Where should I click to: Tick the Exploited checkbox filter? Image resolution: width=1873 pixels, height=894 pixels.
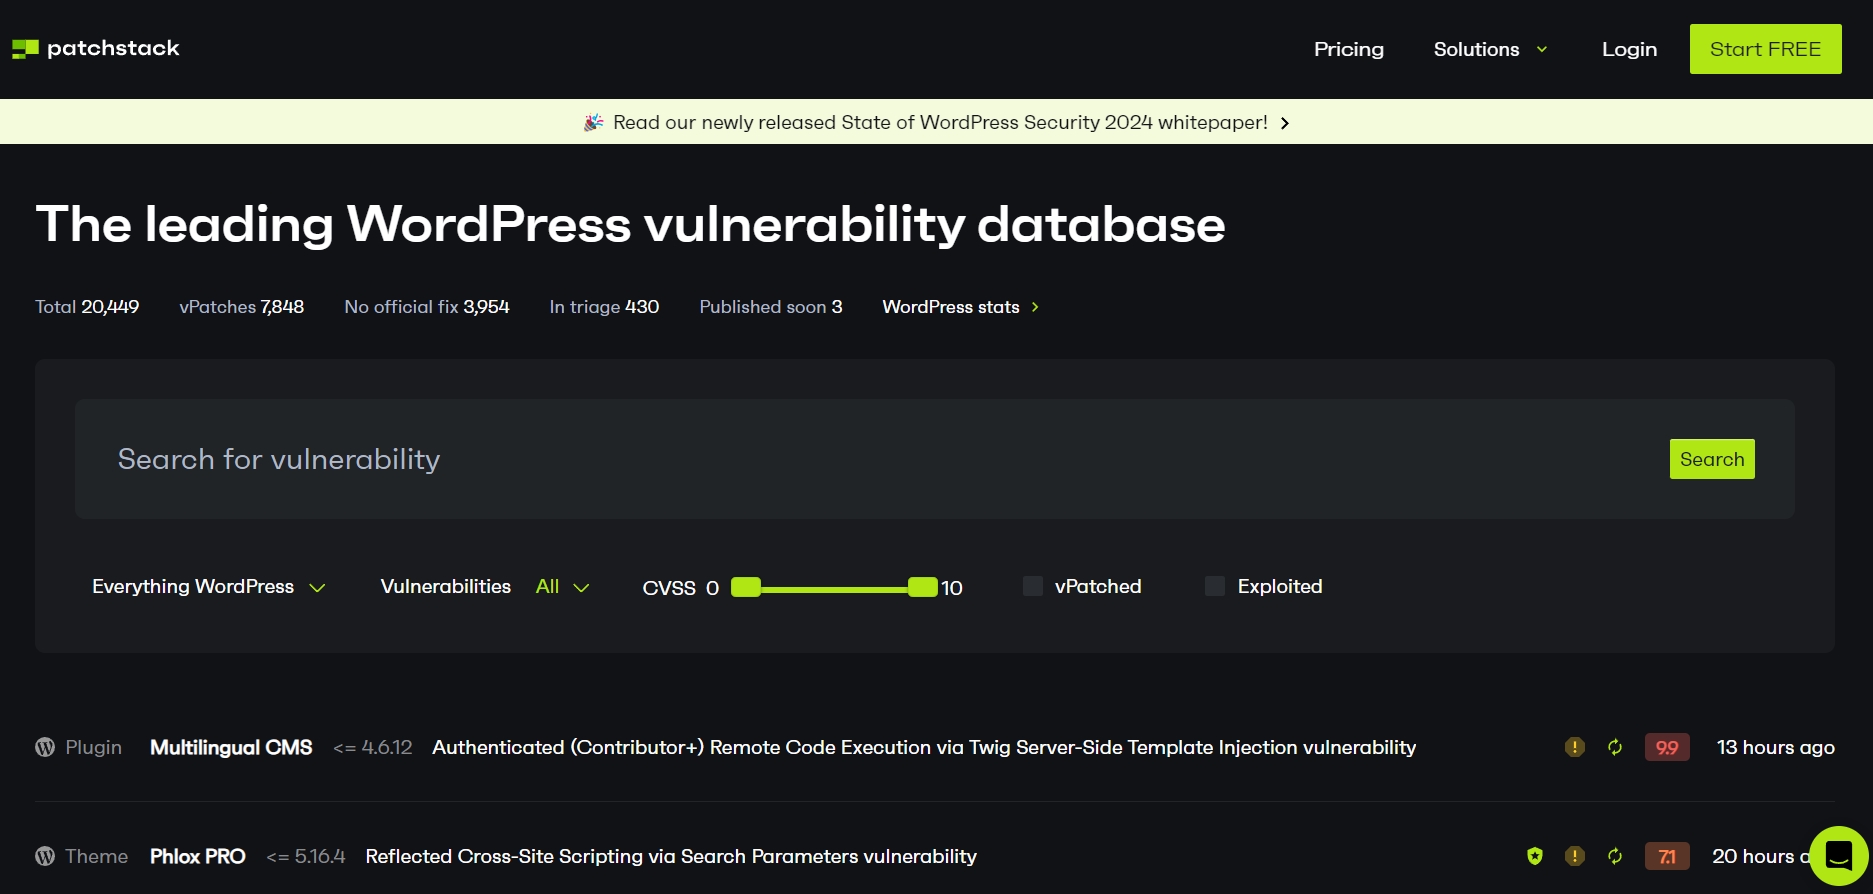tap(1215, 586)
